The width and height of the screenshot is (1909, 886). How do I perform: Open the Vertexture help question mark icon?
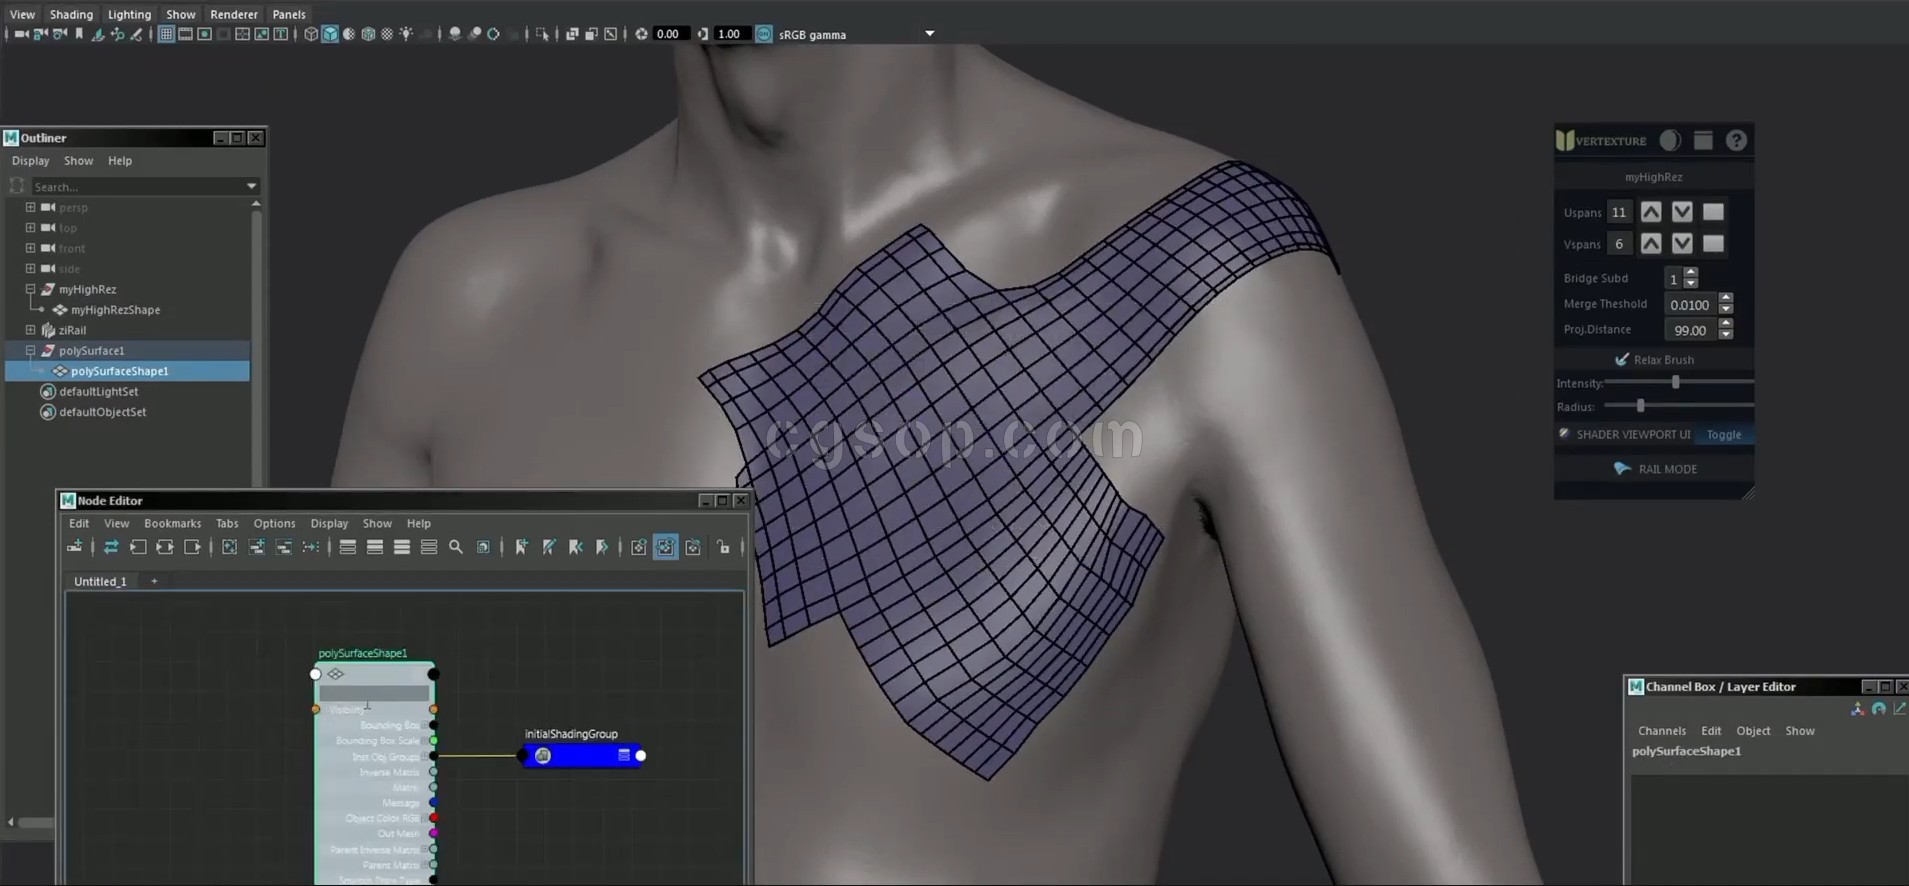[x=1736, y=141]
